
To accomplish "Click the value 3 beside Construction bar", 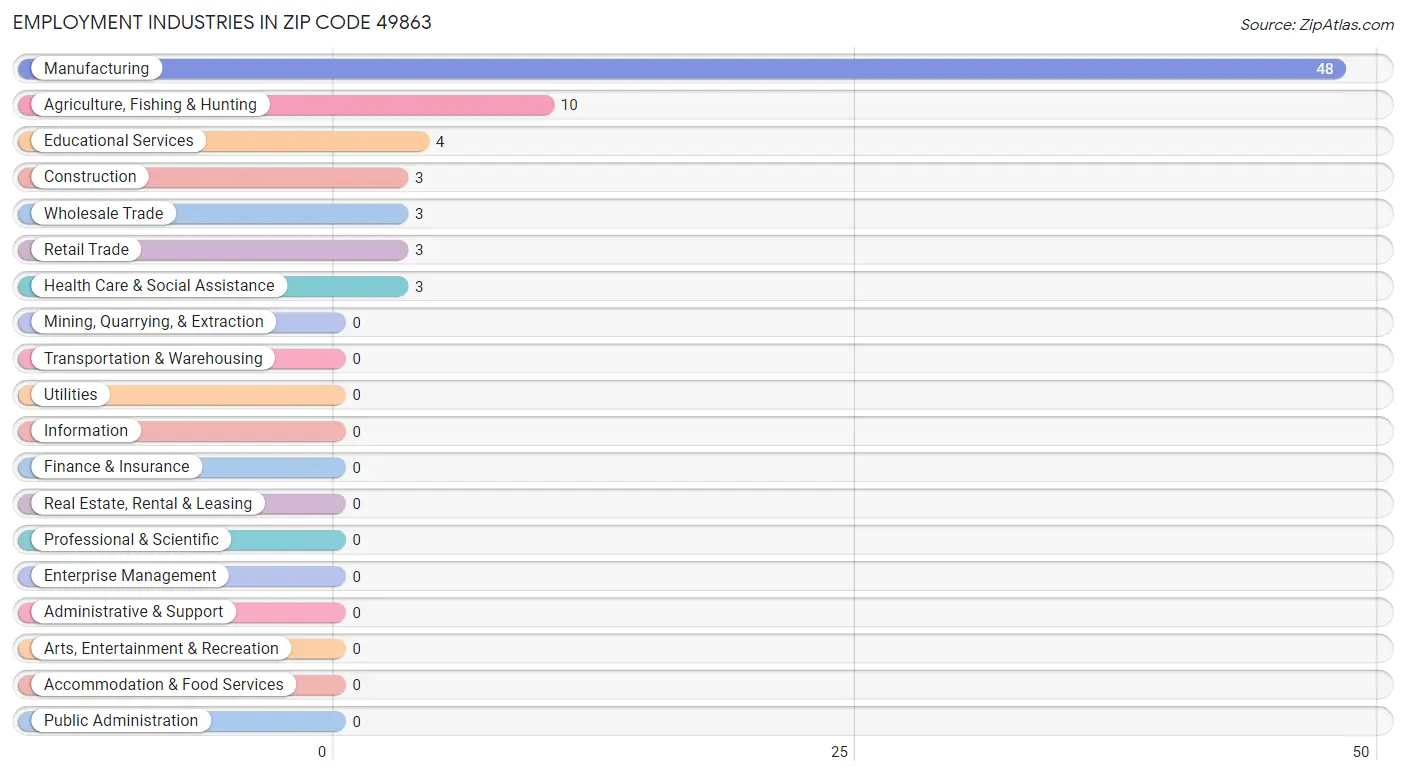I will point(419,178).
